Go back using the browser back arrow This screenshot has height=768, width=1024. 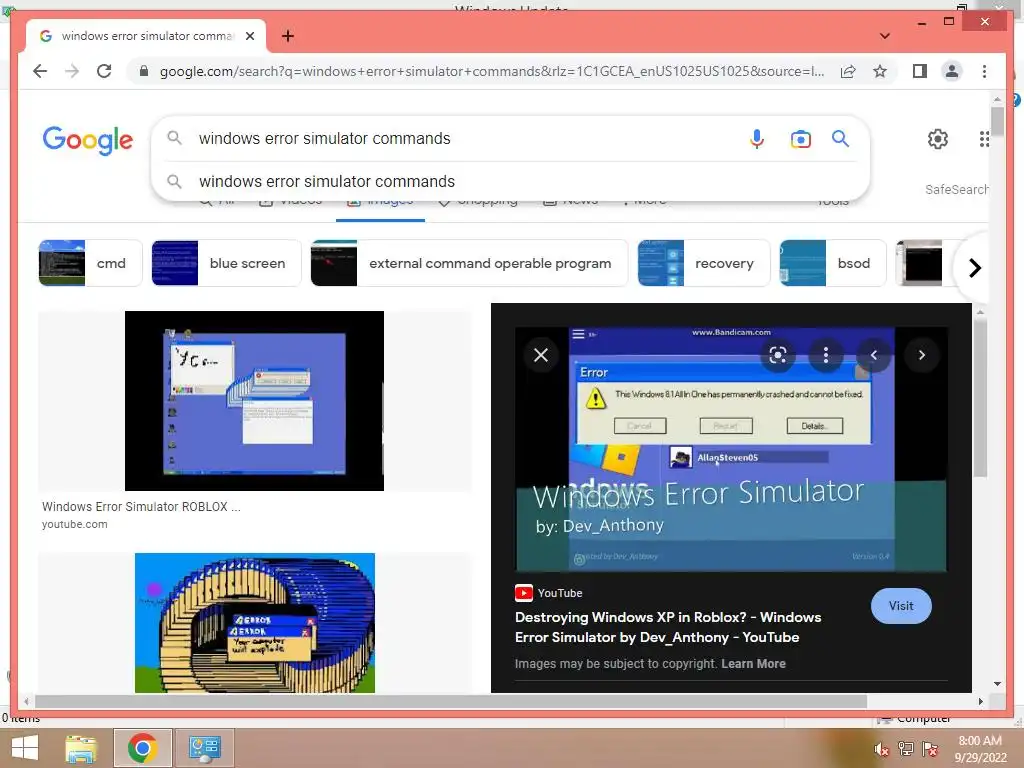pyautogui.click(x=40, y=71)
